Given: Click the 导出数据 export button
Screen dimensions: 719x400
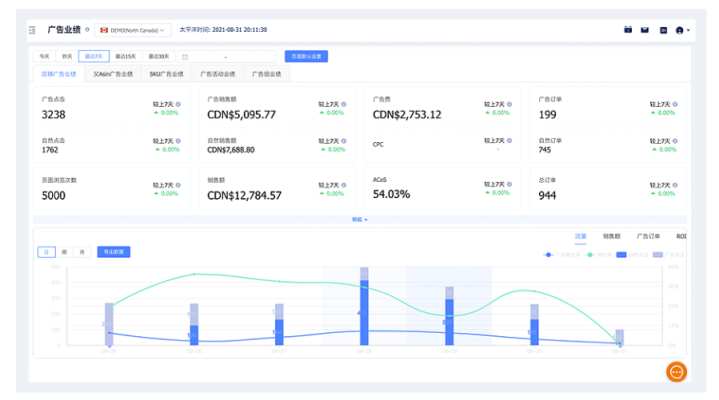Looking at the screenshot, I should point(113,252).
